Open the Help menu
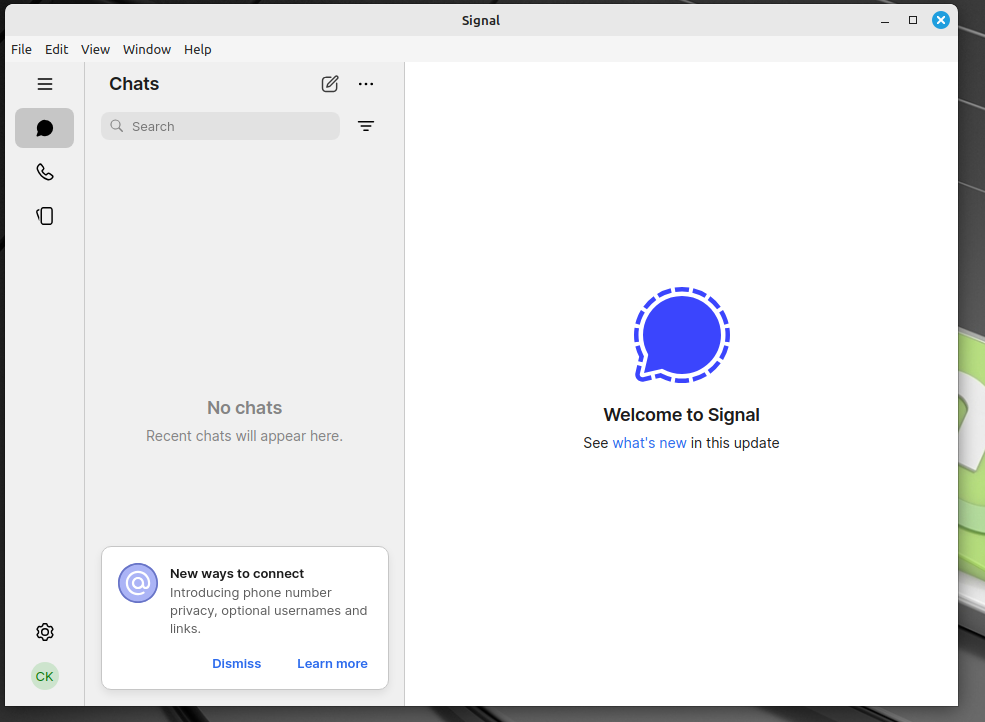985x722 pixels. (x=198, y=49)
